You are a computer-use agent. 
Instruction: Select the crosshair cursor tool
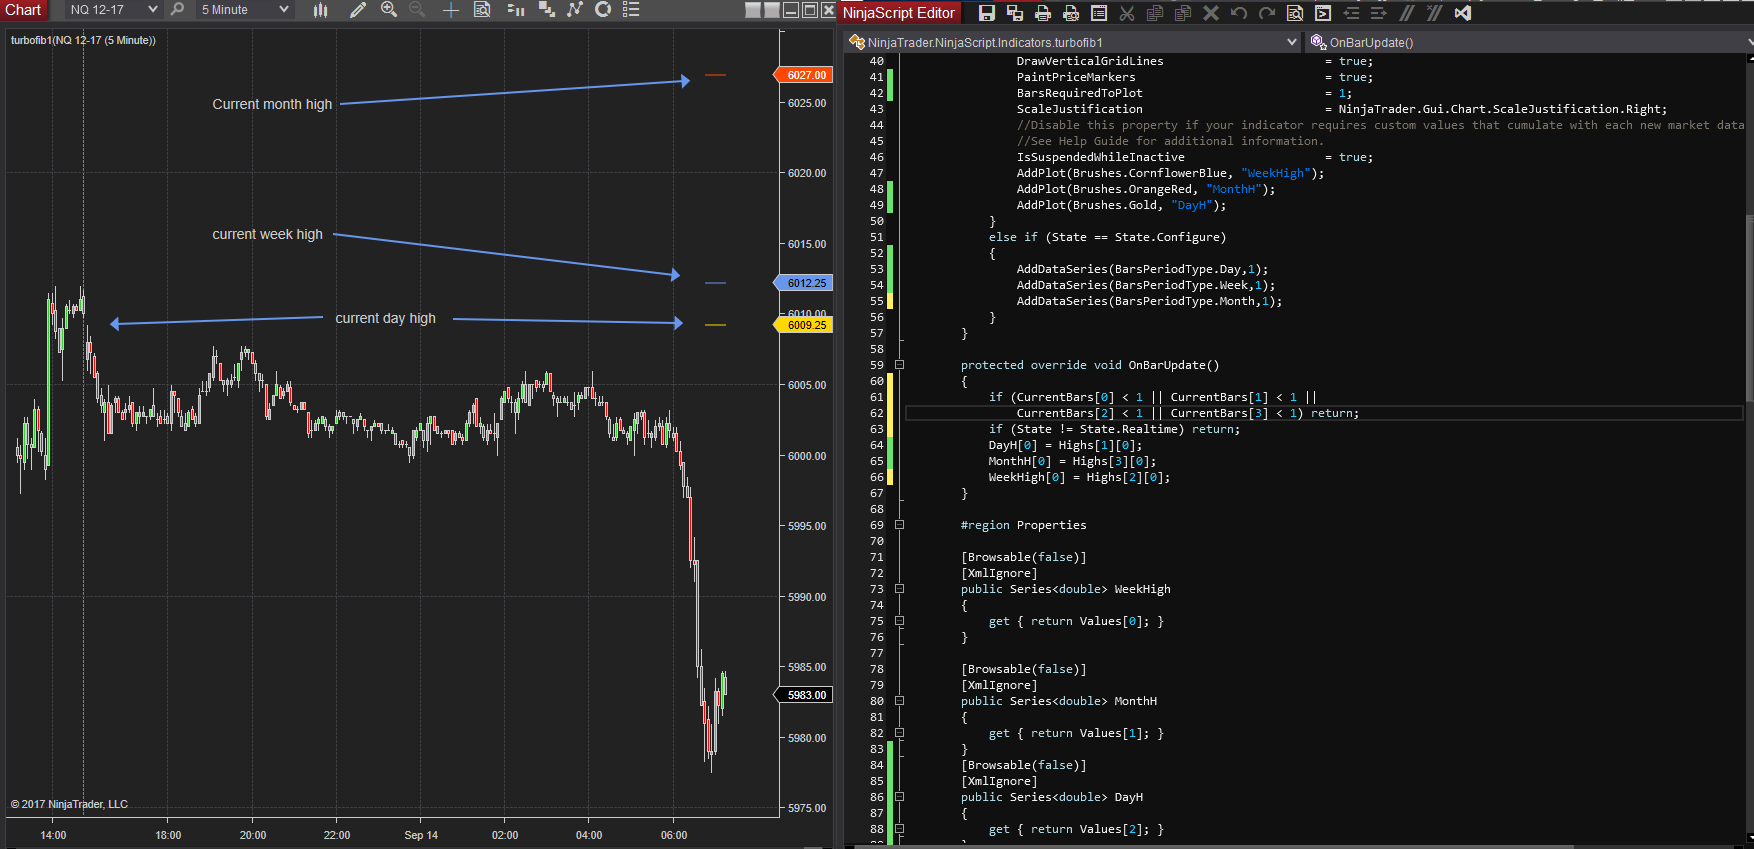pyautogui.click(x=451, y=10)
